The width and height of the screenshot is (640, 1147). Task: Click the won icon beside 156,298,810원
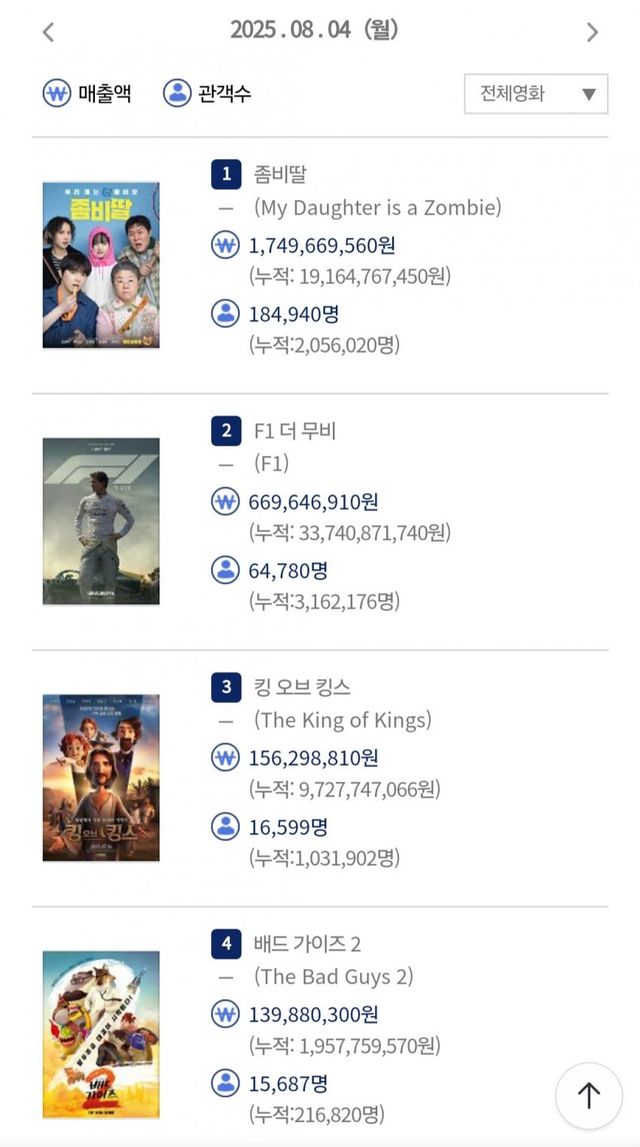225,758
